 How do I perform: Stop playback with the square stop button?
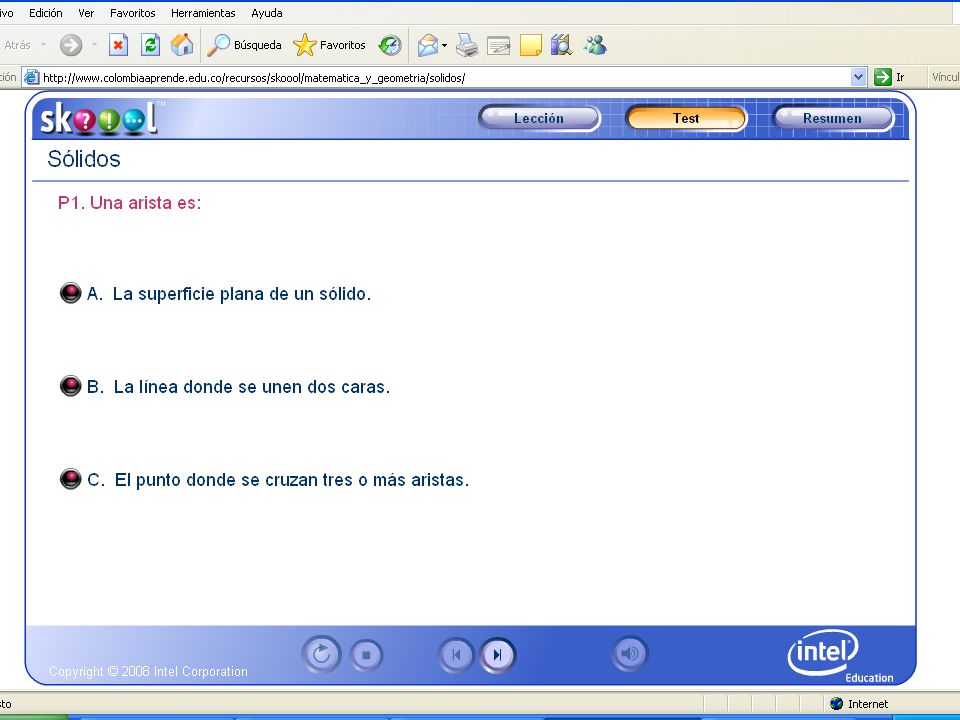pos(366,655)
